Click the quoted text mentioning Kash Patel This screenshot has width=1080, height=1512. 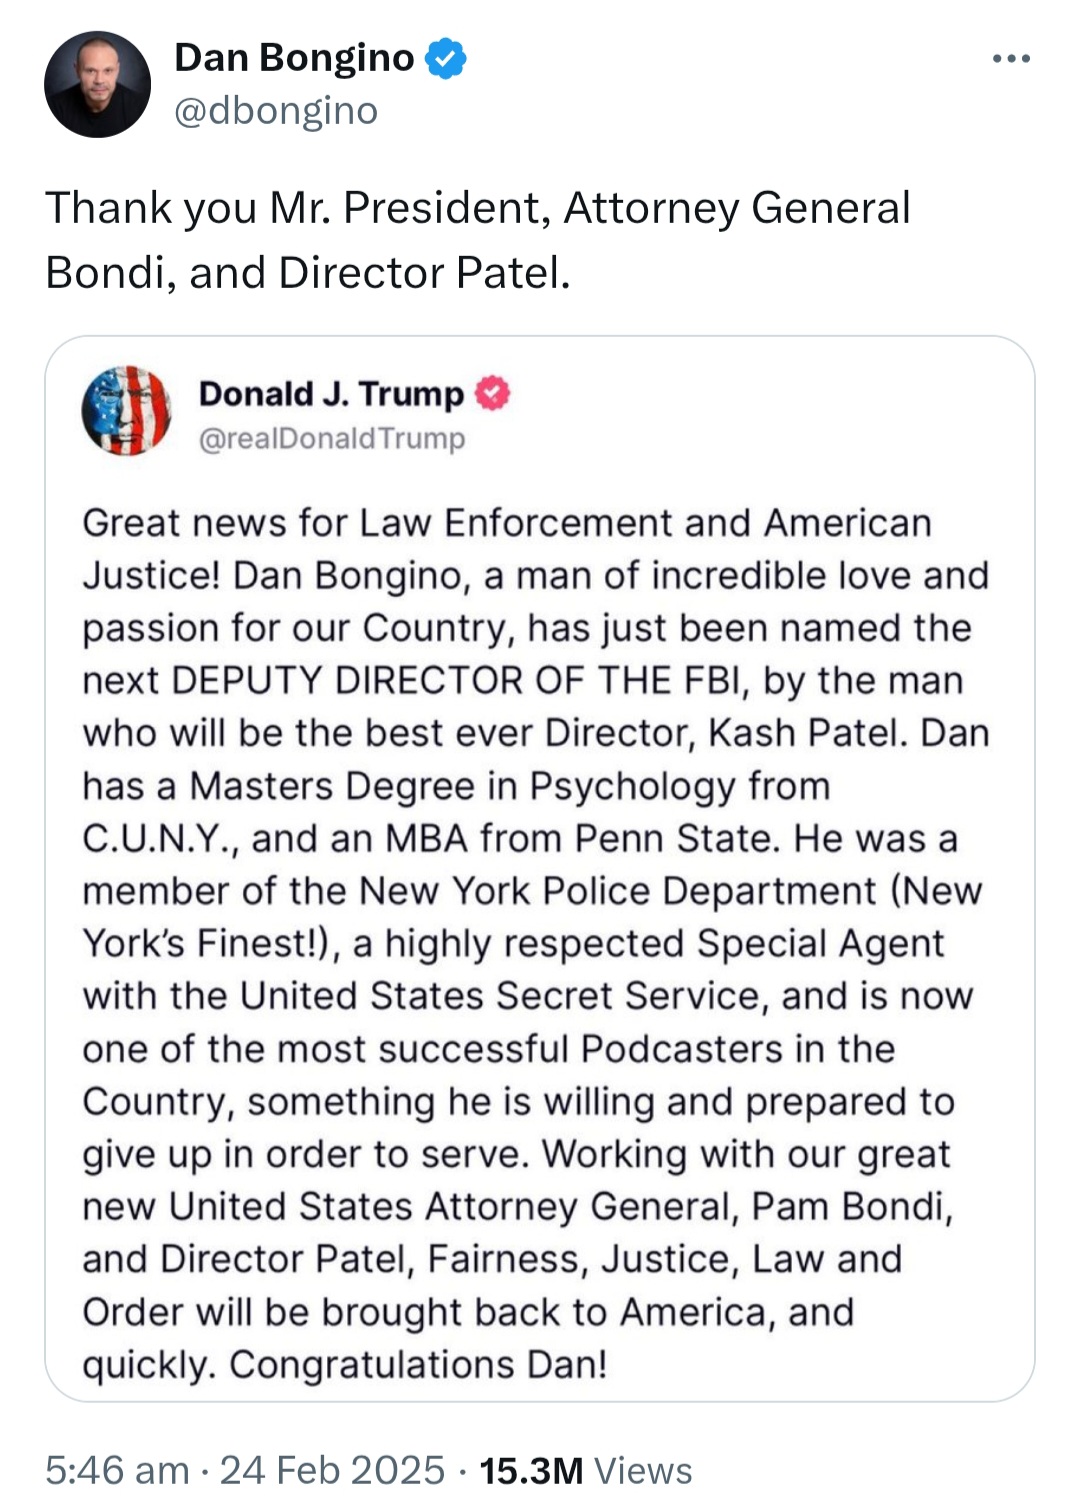coord(809,733)
